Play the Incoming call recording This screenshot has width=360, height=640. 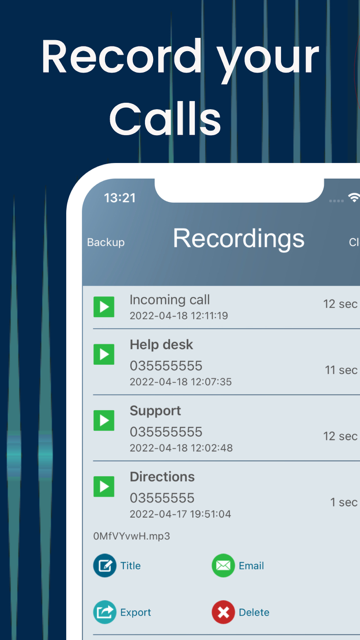[104, 307]
